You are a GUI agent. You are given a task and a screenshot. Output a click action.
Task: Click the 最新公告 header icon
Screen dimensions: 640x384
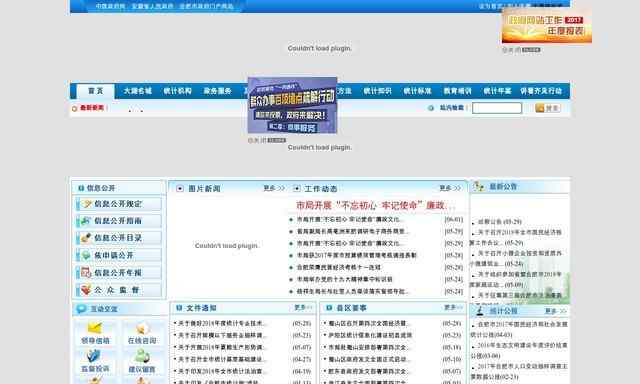click(478, 186)
